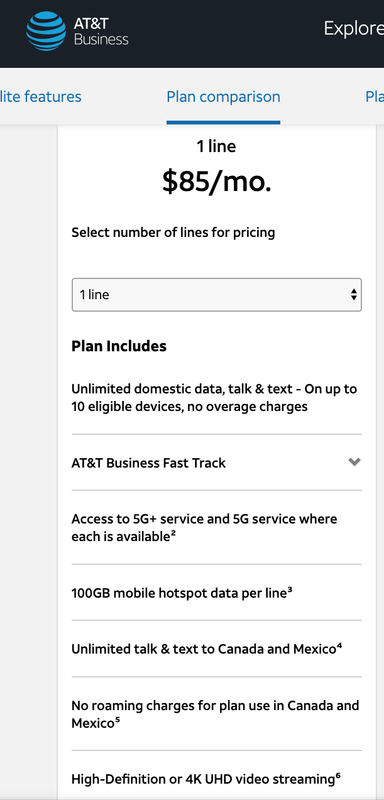Open the 1 line selection dropdown
The image size is (384, 800).
(x=217, y=294)
